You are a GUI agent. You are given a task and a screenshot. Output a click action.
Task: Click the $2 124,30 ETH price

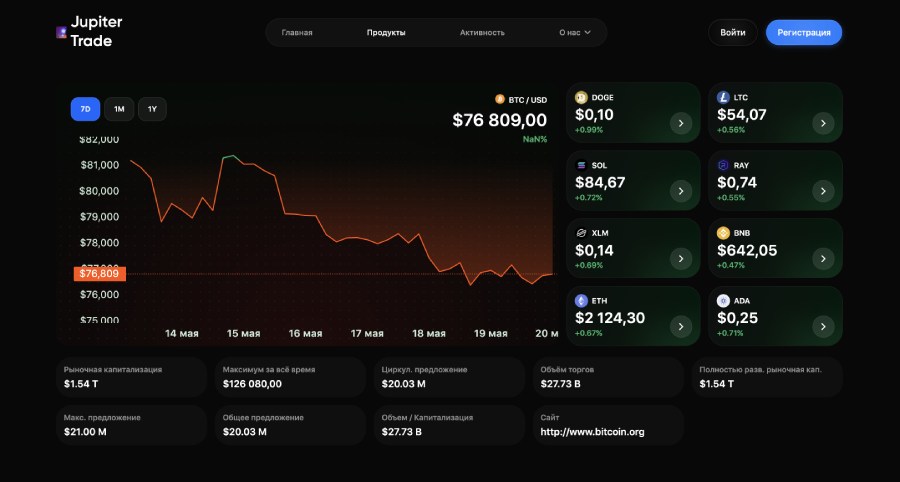[610, 318]
